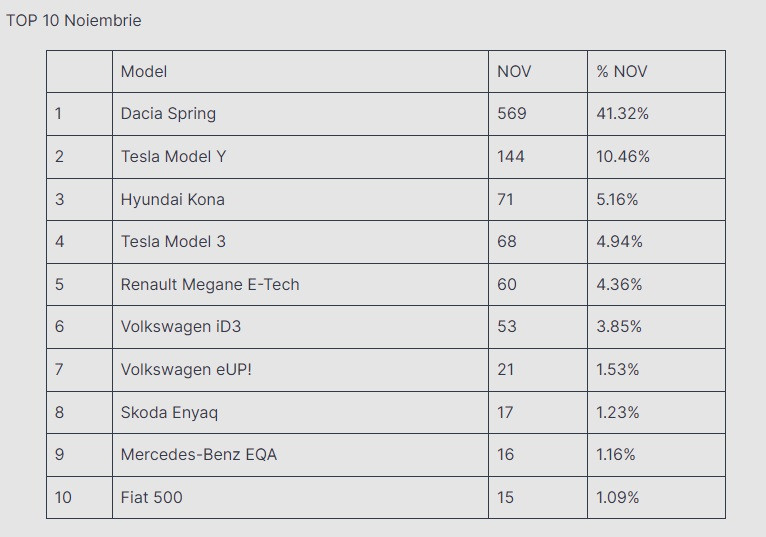The image size is (766, 537).
Task: Select the "Model" column header
Action: [144, 71]
